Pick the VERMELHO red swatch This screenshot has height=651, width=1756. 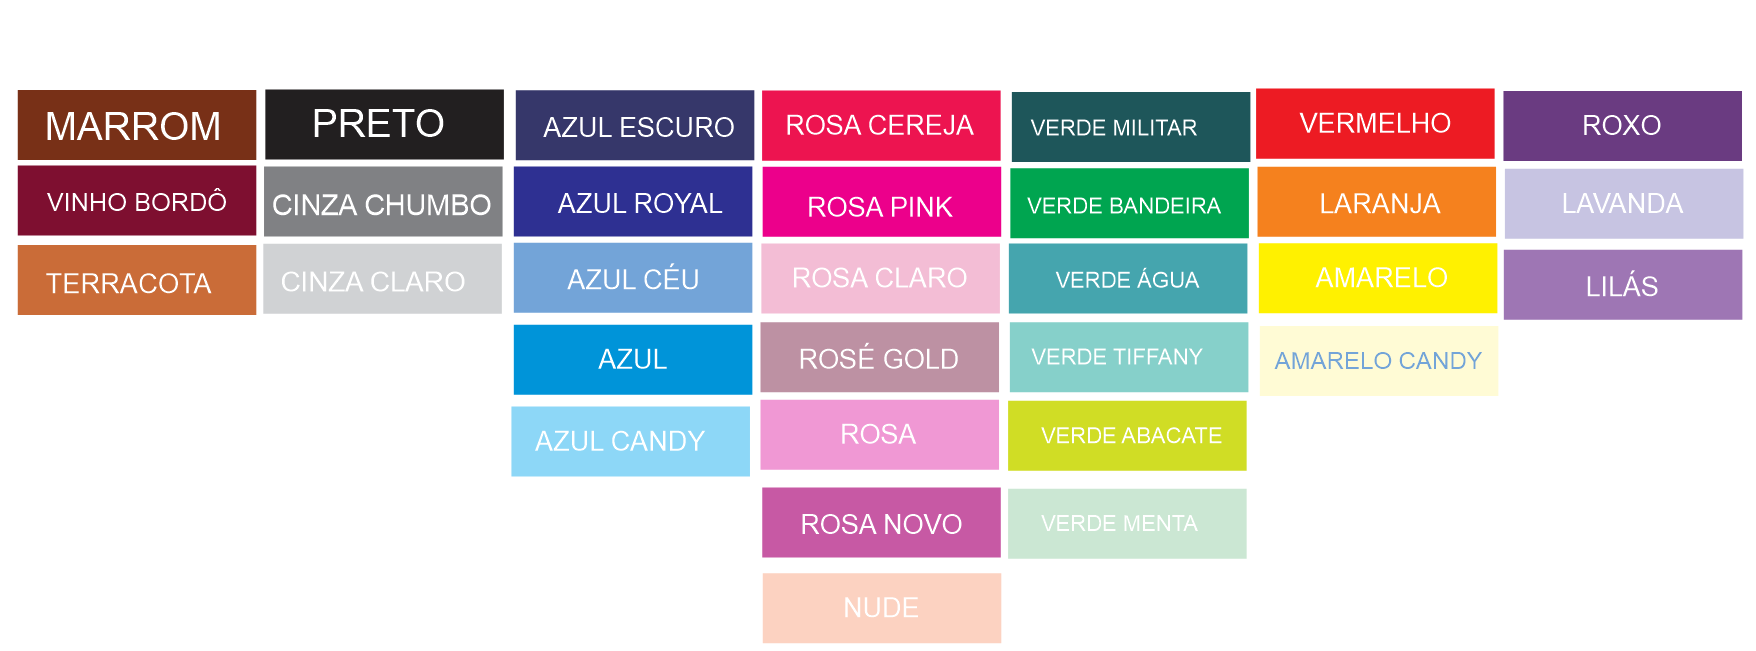pos(1375,123)
